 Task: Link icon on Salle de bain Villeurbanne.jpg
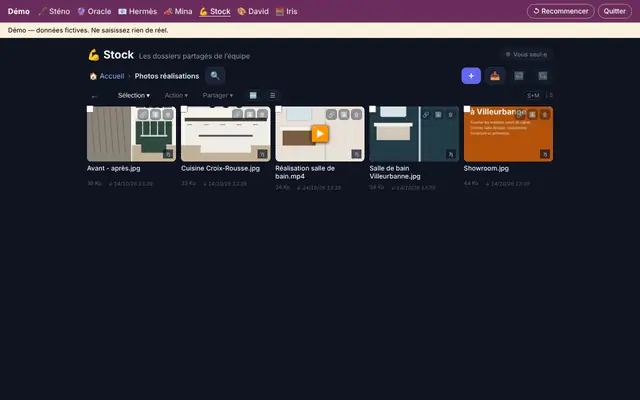425,115
